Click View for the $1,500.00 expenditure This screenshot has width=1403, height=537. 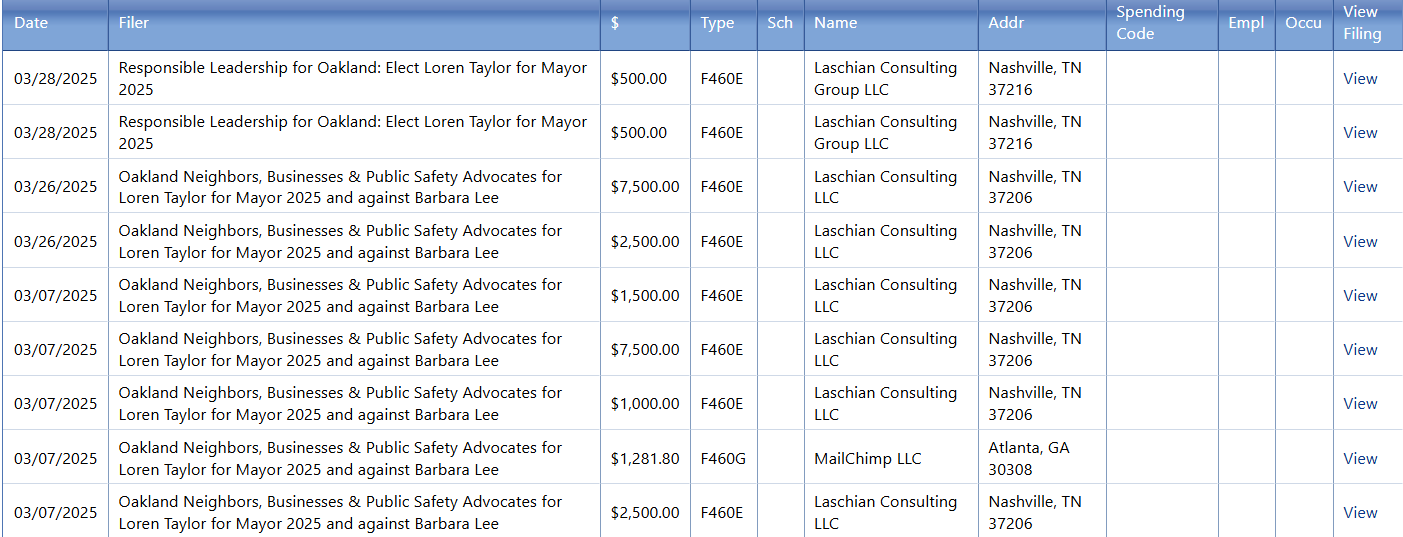(x=1360, y=295)
